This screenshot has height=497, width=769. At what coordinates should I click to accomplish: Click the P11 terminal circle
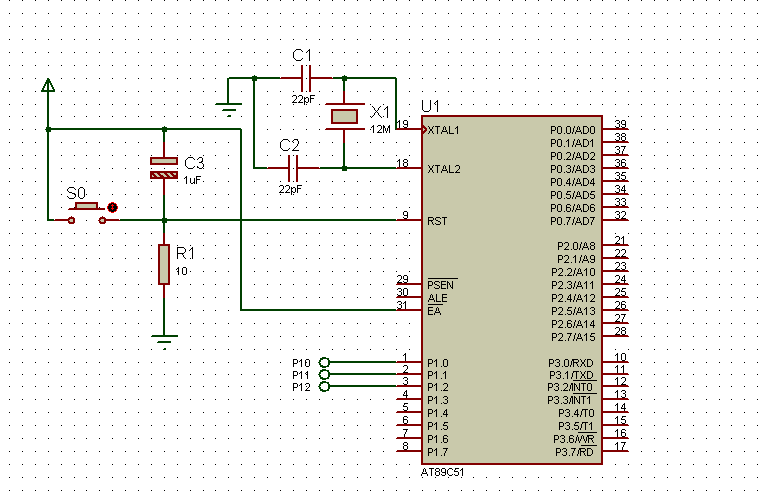pyautogui.click(x=324, y=374)
